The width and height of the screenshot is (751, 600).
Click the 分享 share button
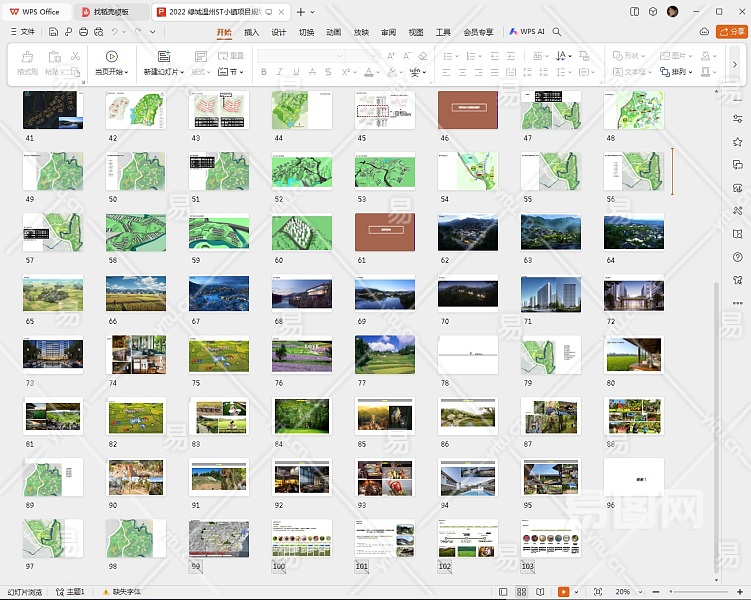(731, 32)
